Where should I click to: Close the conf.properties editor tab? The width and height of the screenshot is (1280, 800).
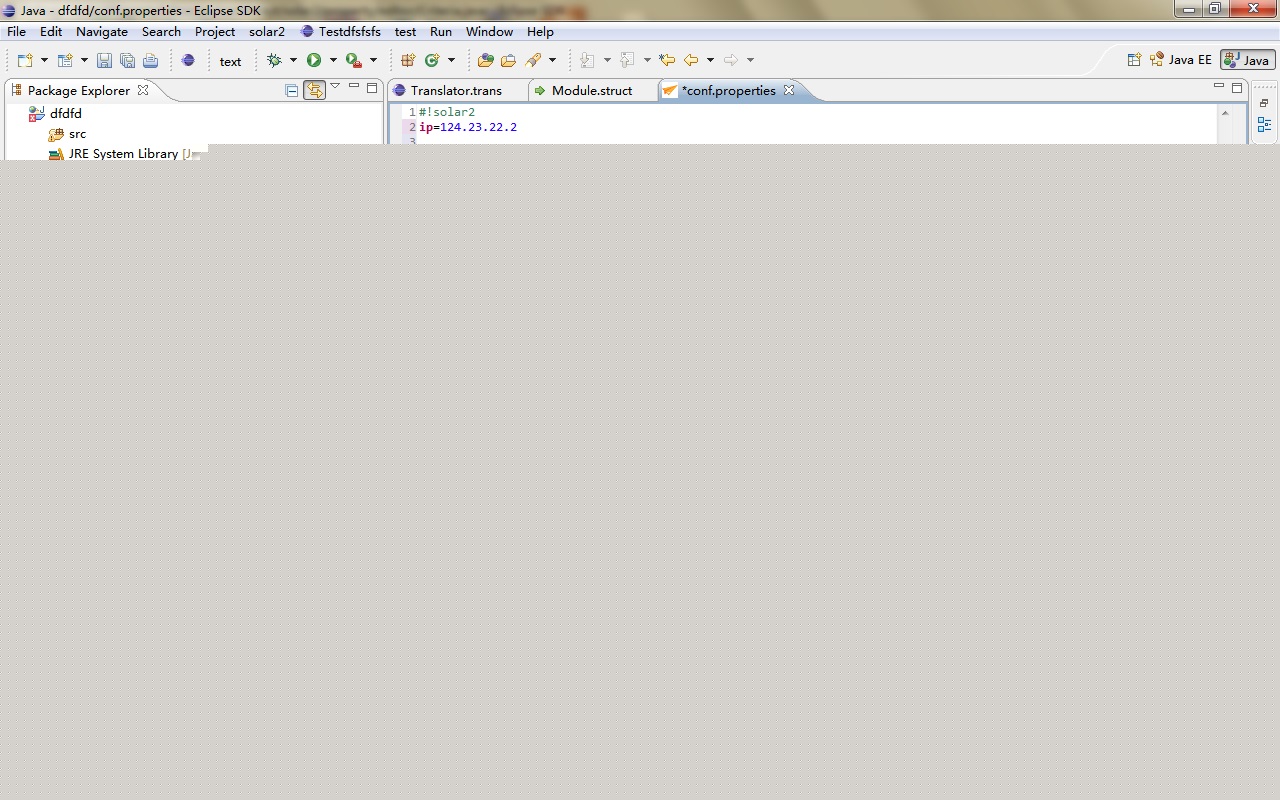tap(789, 90)
